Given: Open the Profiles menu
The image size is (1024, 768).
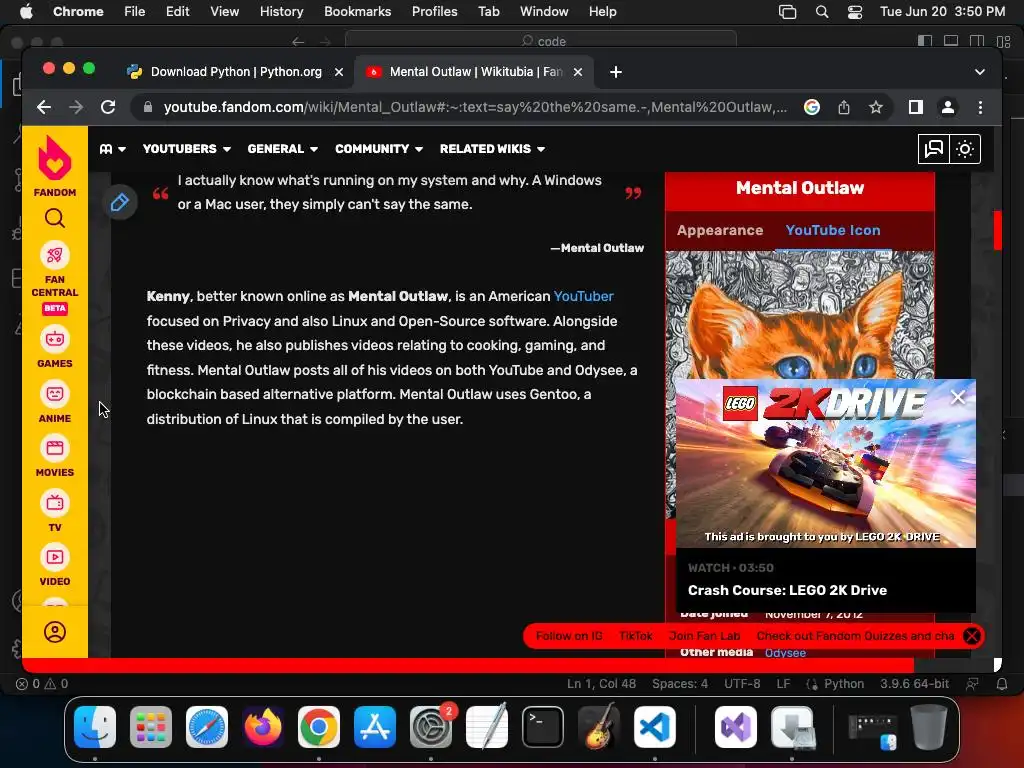Looking at the screenshot, I should click(x=434, y=12).
